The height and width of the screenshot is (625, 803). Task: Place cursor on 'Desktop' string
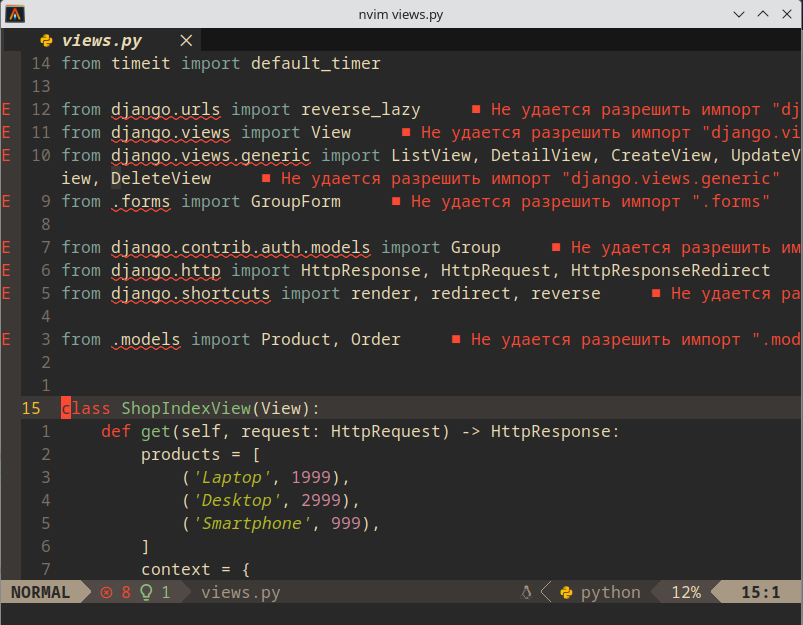point(238,501)
